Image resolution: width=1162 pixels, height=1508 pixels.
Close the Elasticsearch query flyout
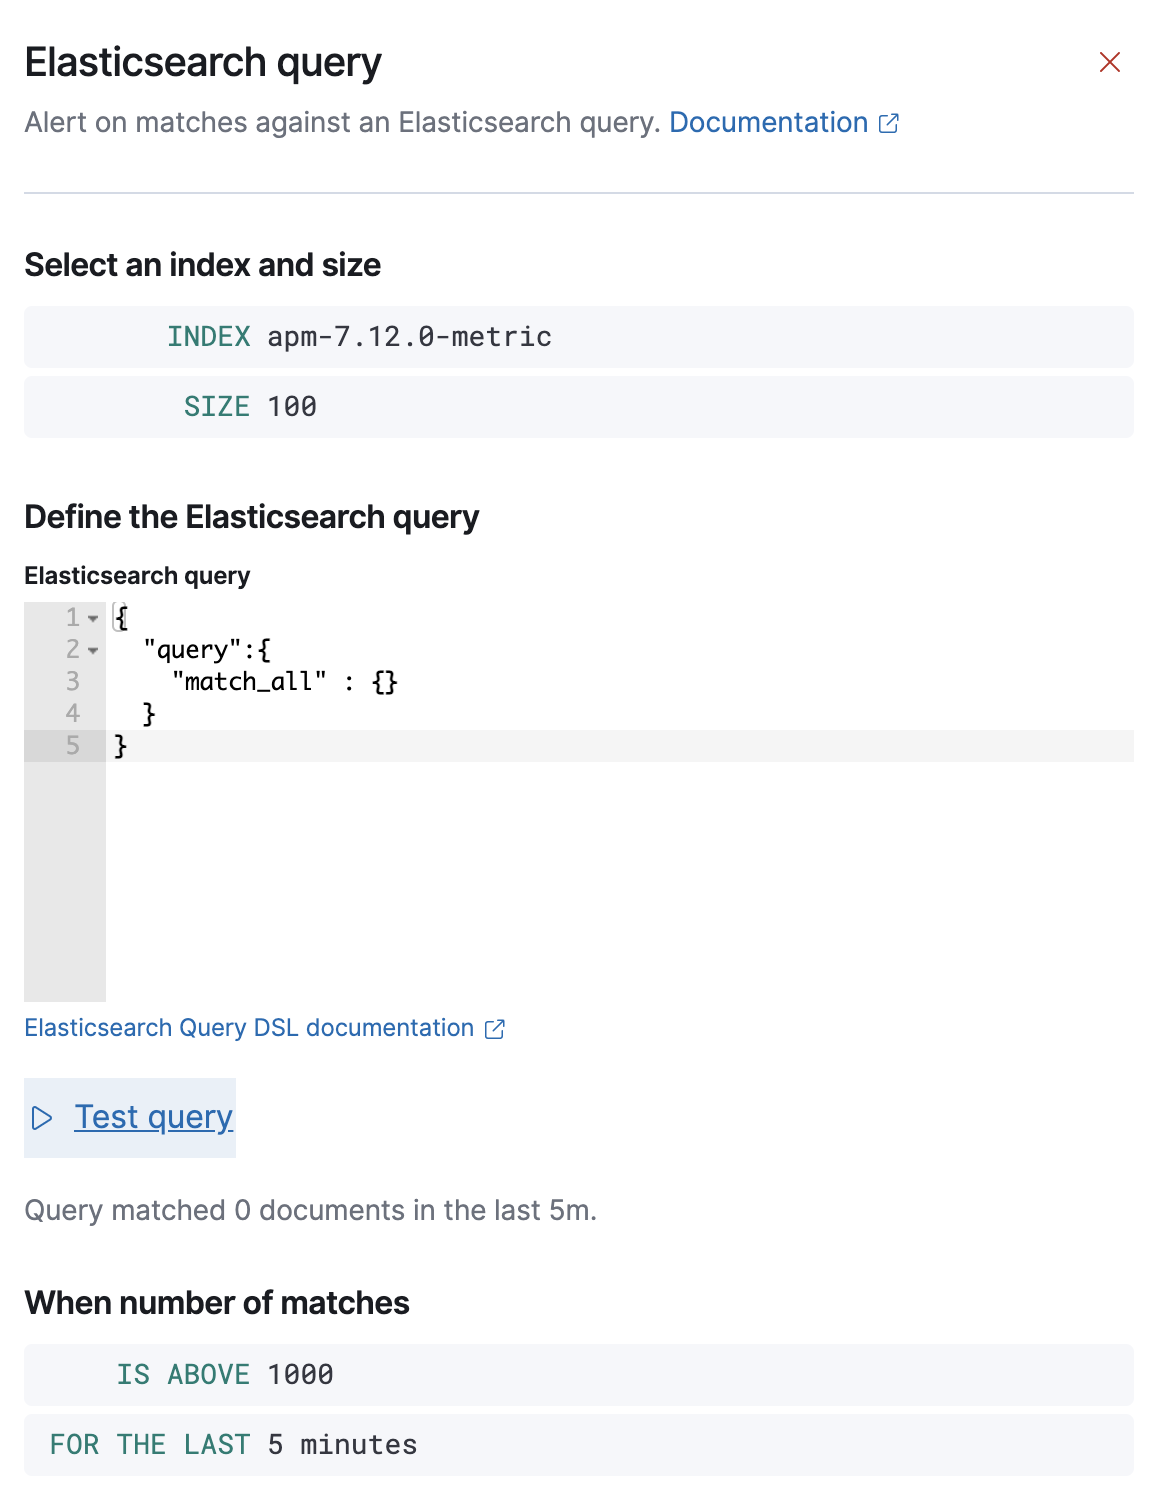click(x=1110, y=62)
